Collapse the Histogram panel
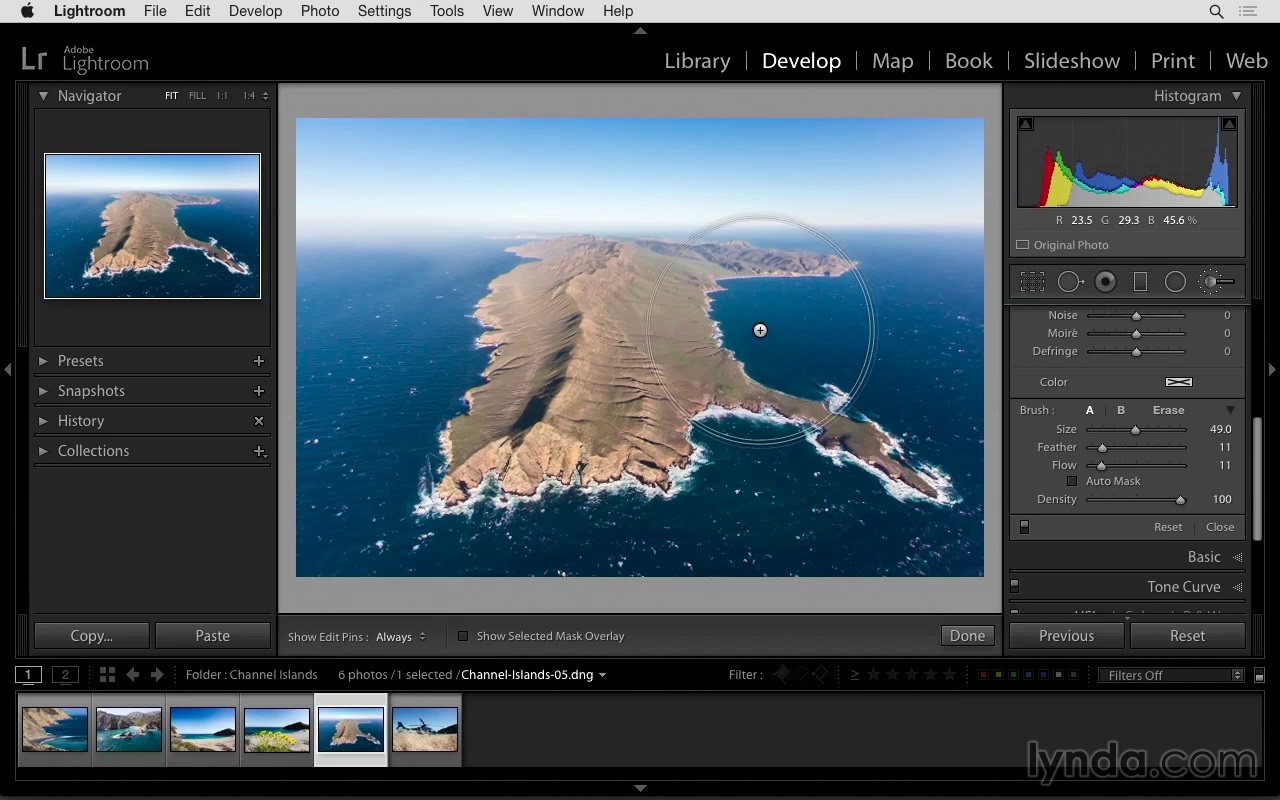1280x800 pixels. click(x=1236, y=96)
